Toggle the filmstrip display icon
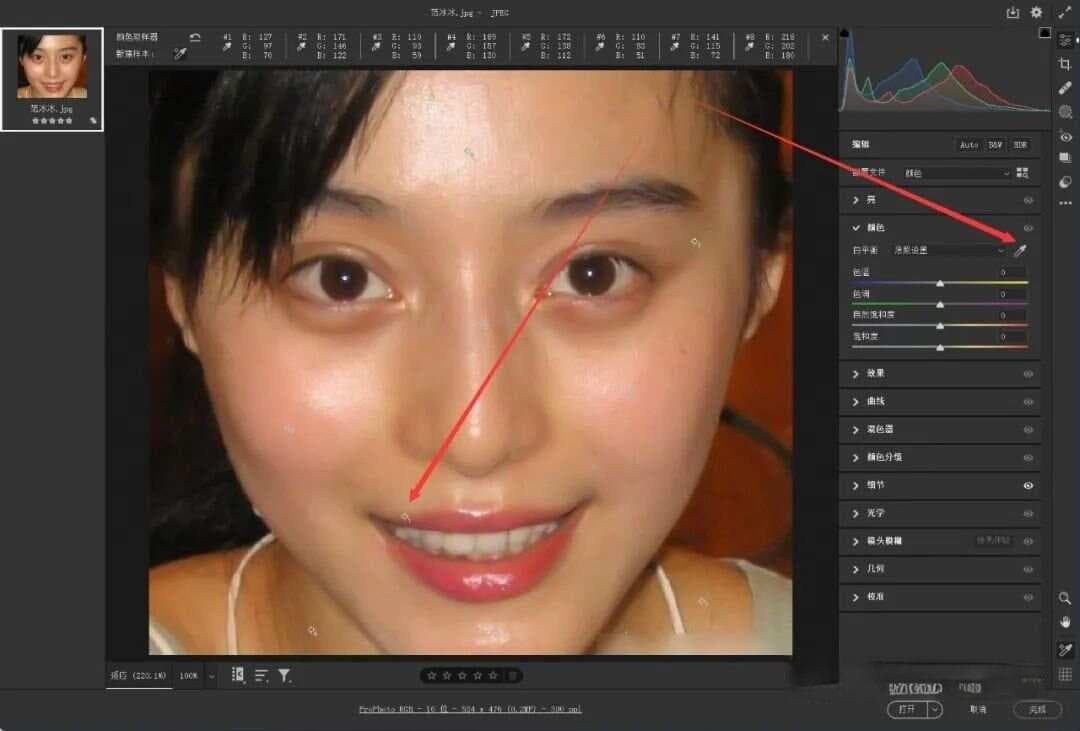The image size is (1080, 731). [x=238, y=675]
